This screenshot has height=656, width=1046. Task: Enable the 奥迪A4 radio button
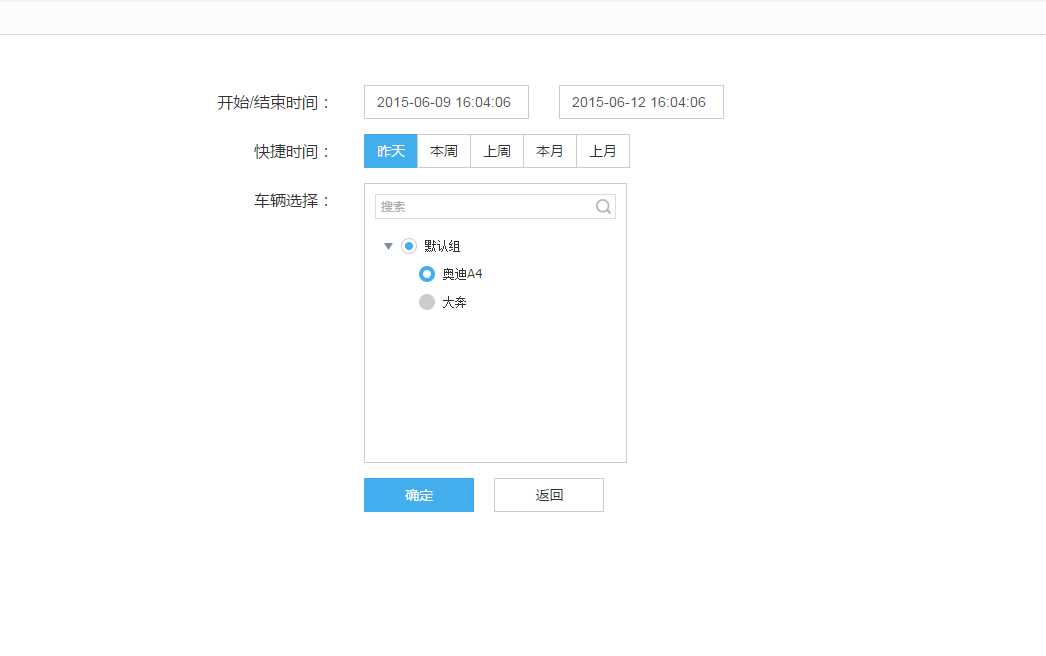tap(427, 273)
